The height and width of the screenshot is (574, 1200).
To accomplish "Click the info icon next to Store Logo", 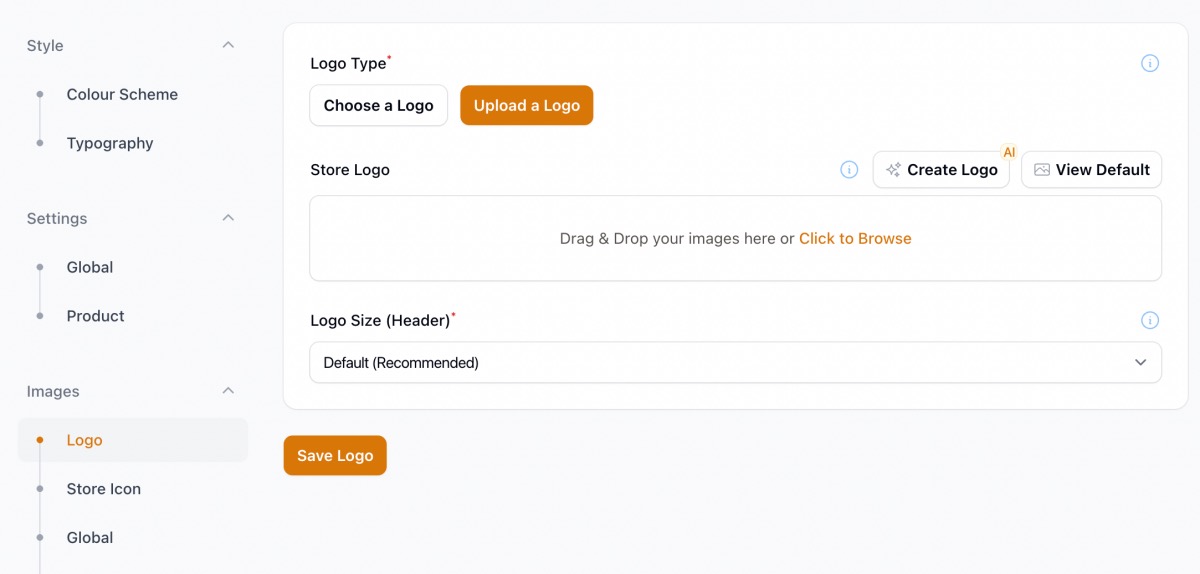I will pos(849,170).
